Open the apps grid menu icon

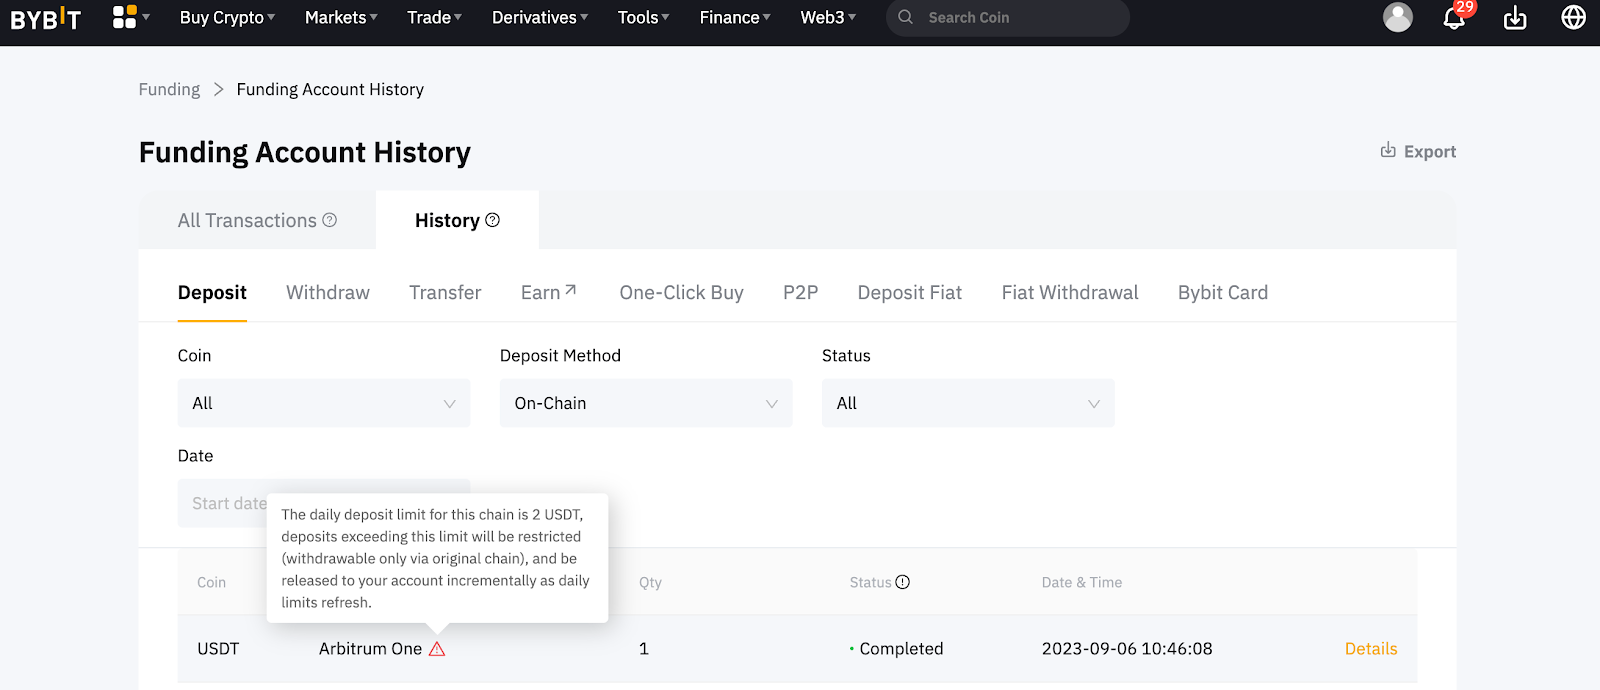coord(125,17)
